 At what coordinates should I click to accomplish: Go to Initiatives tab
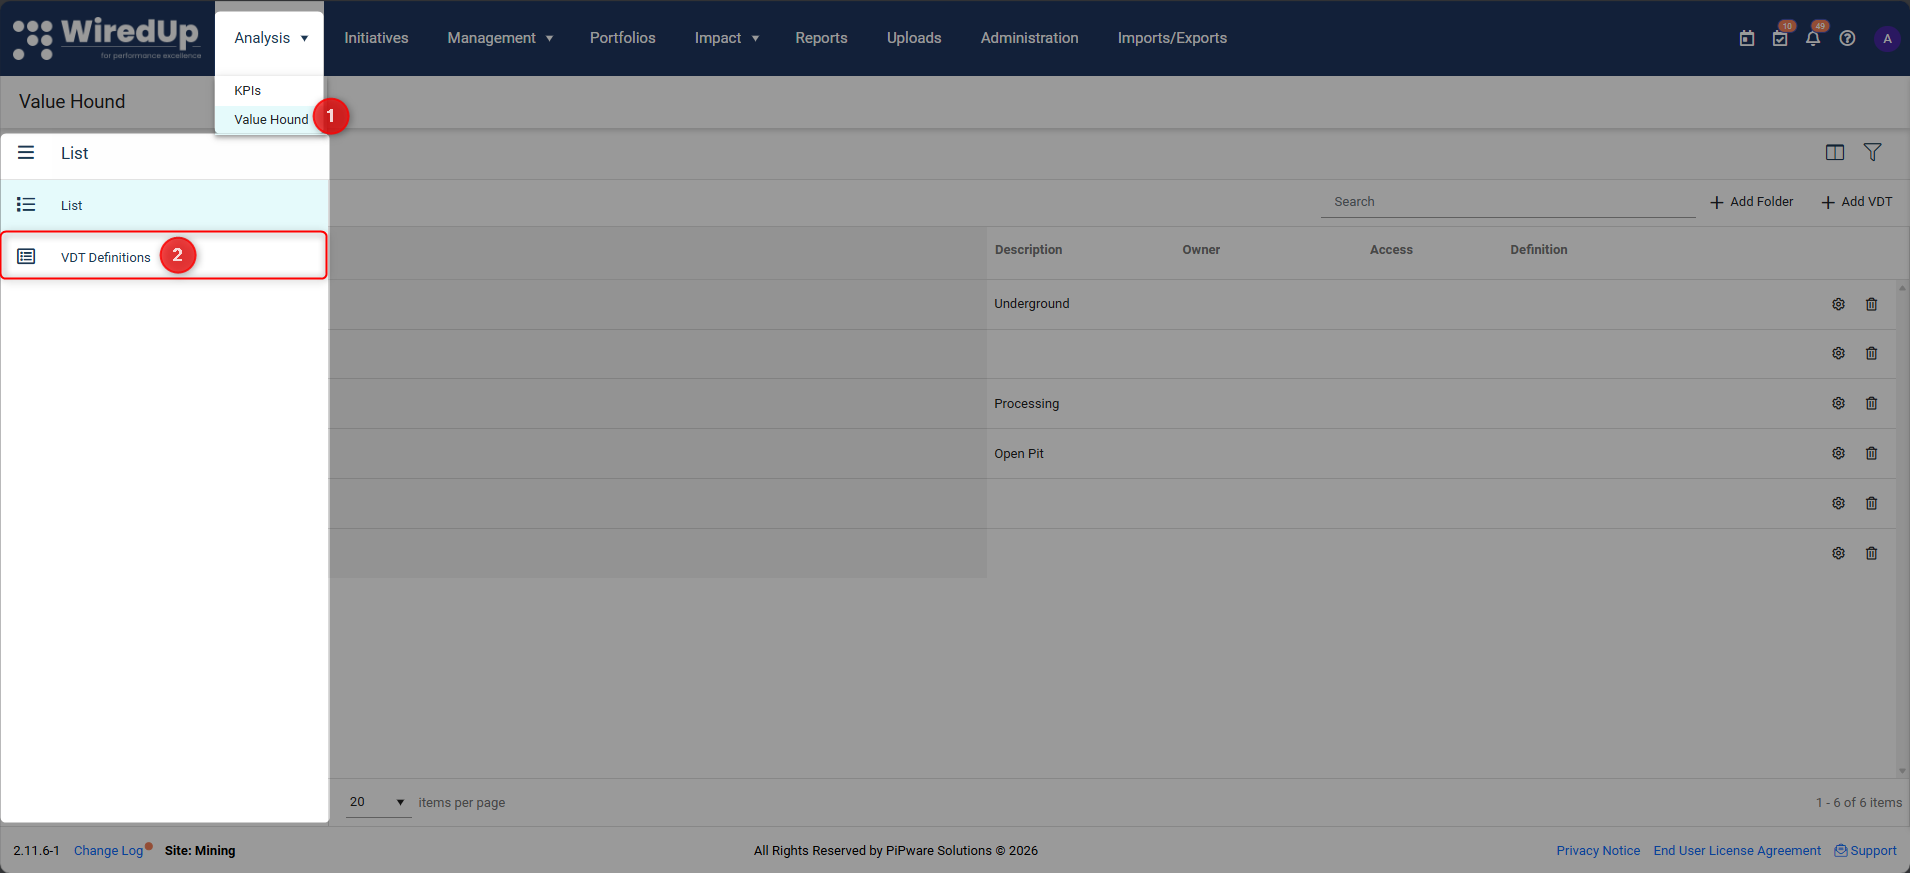point(376,38)
